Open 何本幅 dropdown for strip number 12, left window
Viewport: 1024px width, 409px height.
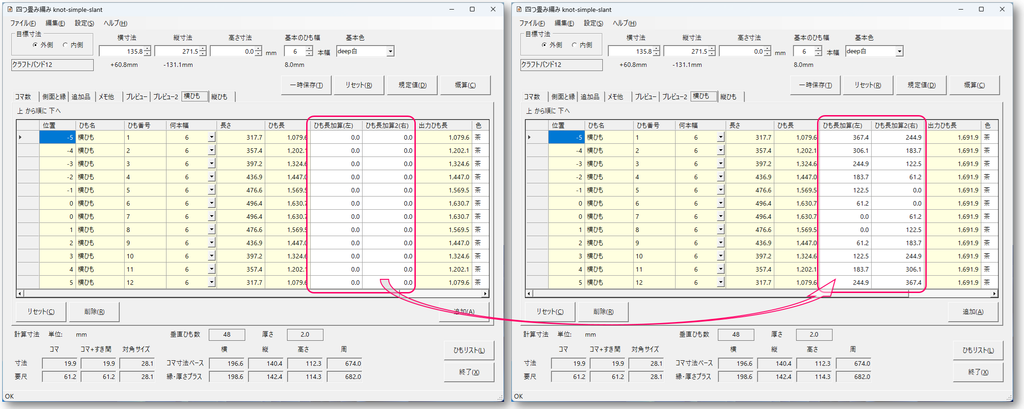tap(212, 283)
